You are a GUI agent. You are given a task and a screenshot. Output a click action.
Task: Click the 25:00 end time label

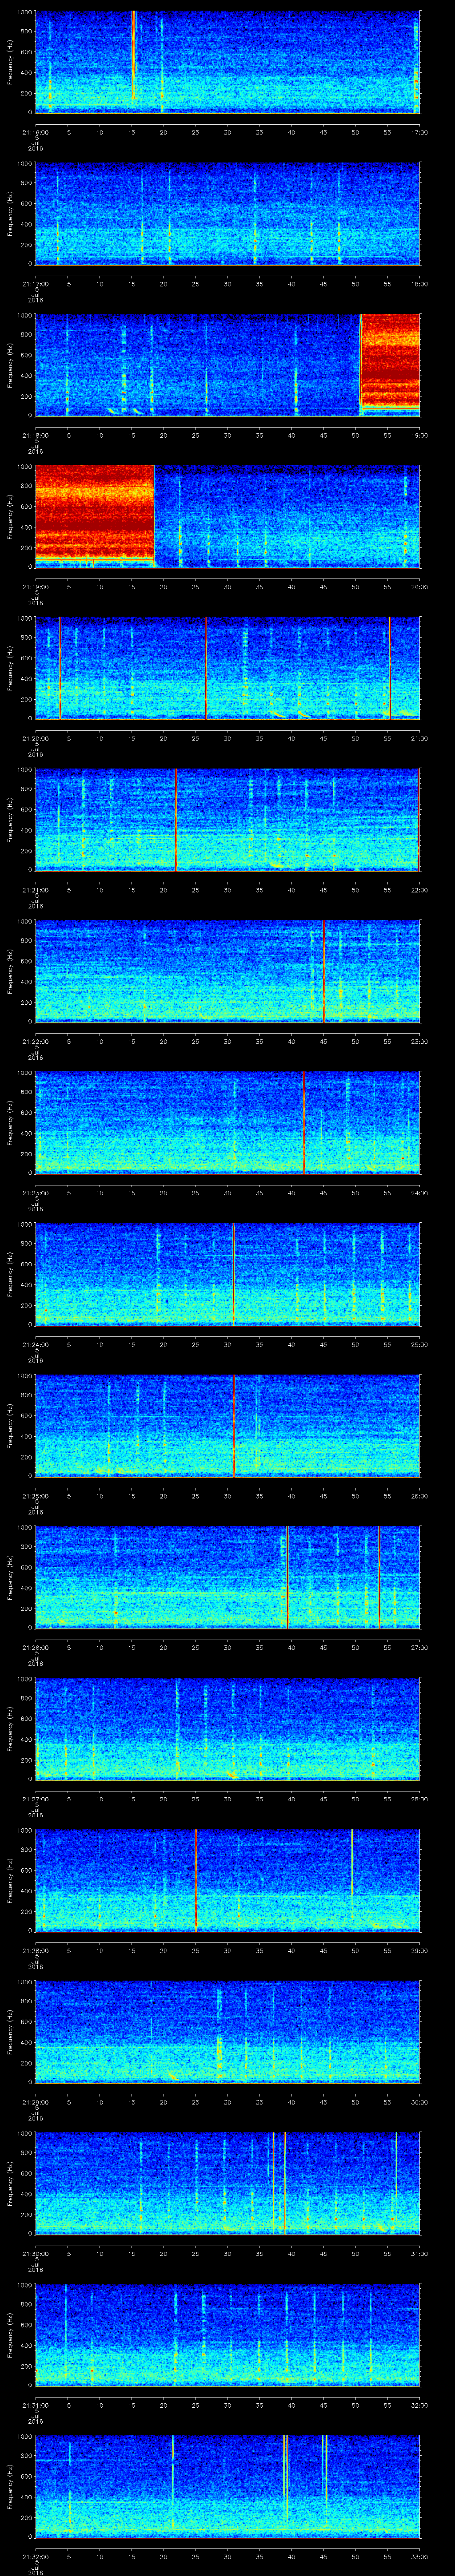pyautogui.click(x=419, y=1344)
